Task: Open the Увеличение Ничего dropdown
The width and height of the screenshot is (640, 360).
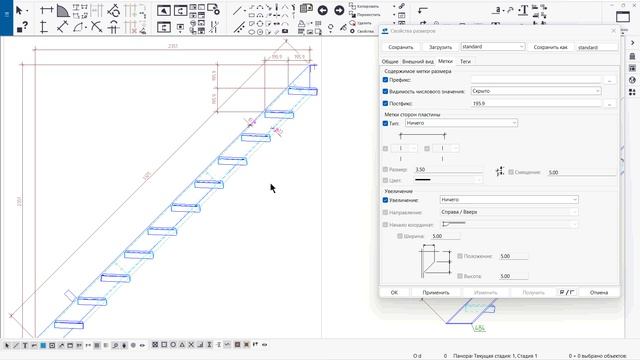Action: (509, 200)
